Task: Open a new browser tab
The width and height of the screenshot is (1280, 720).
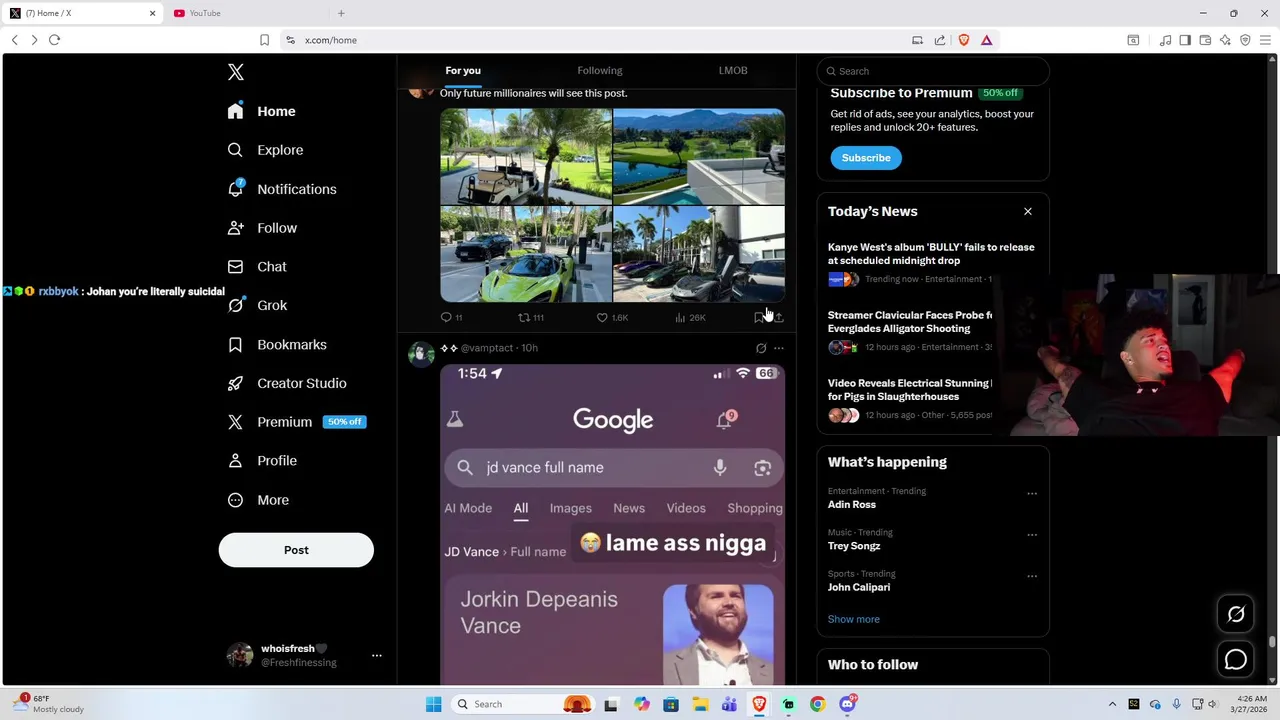Action: pyautogui.click(x=341, y=13)
